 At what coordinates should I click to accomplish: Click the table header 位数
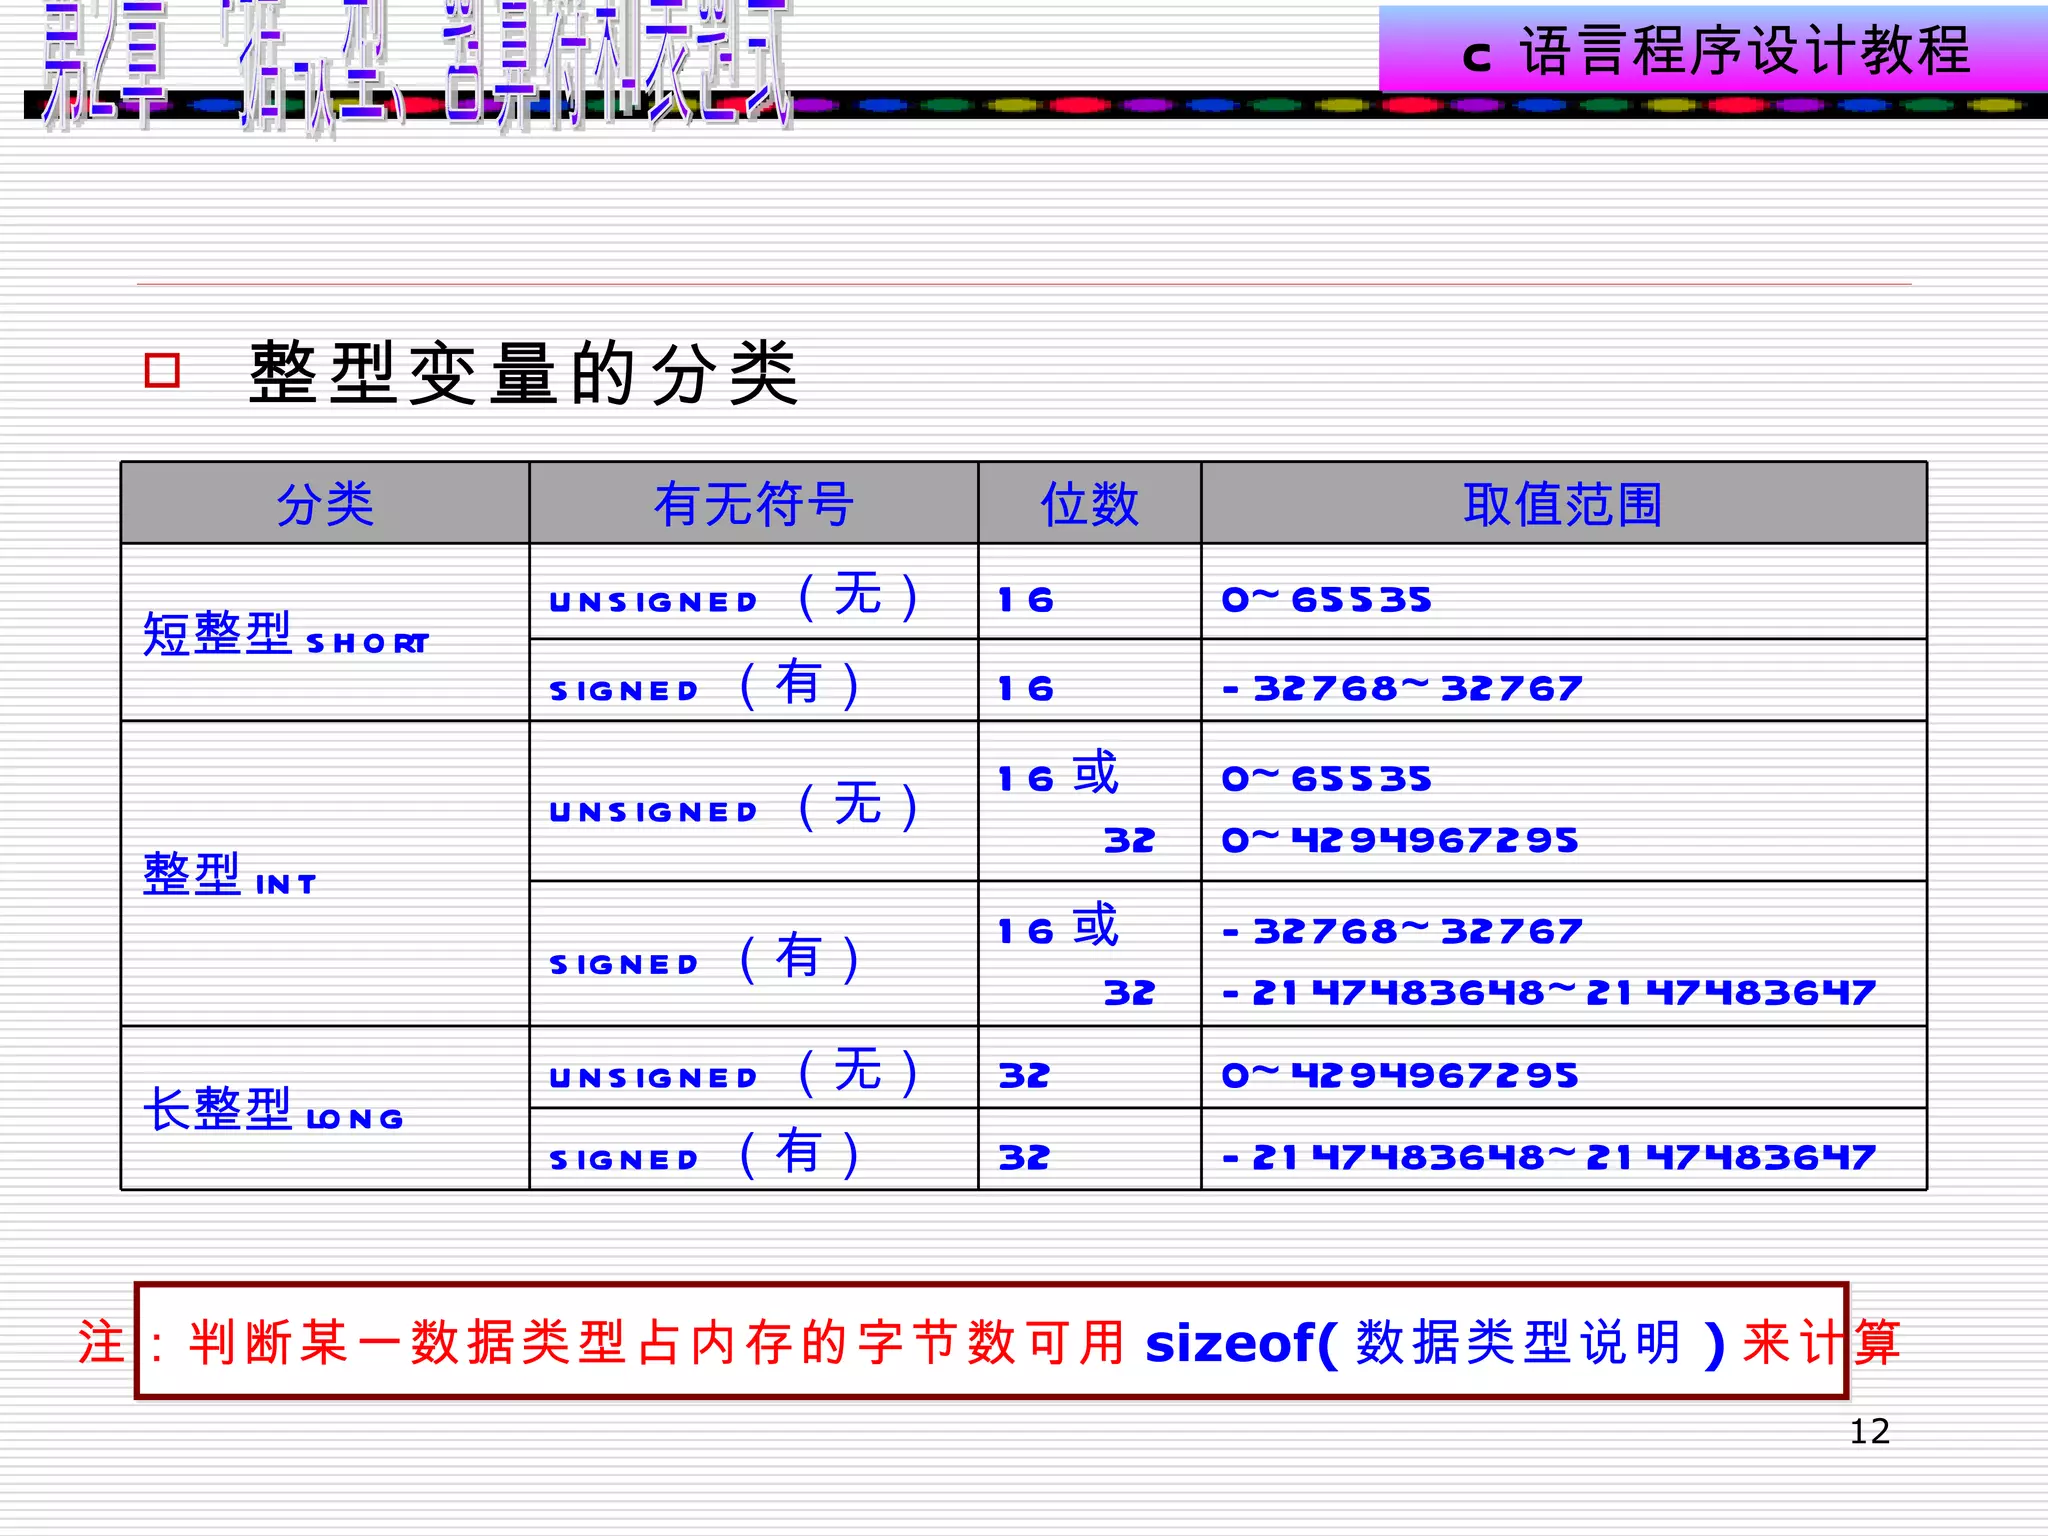[x=1090, y=503]
